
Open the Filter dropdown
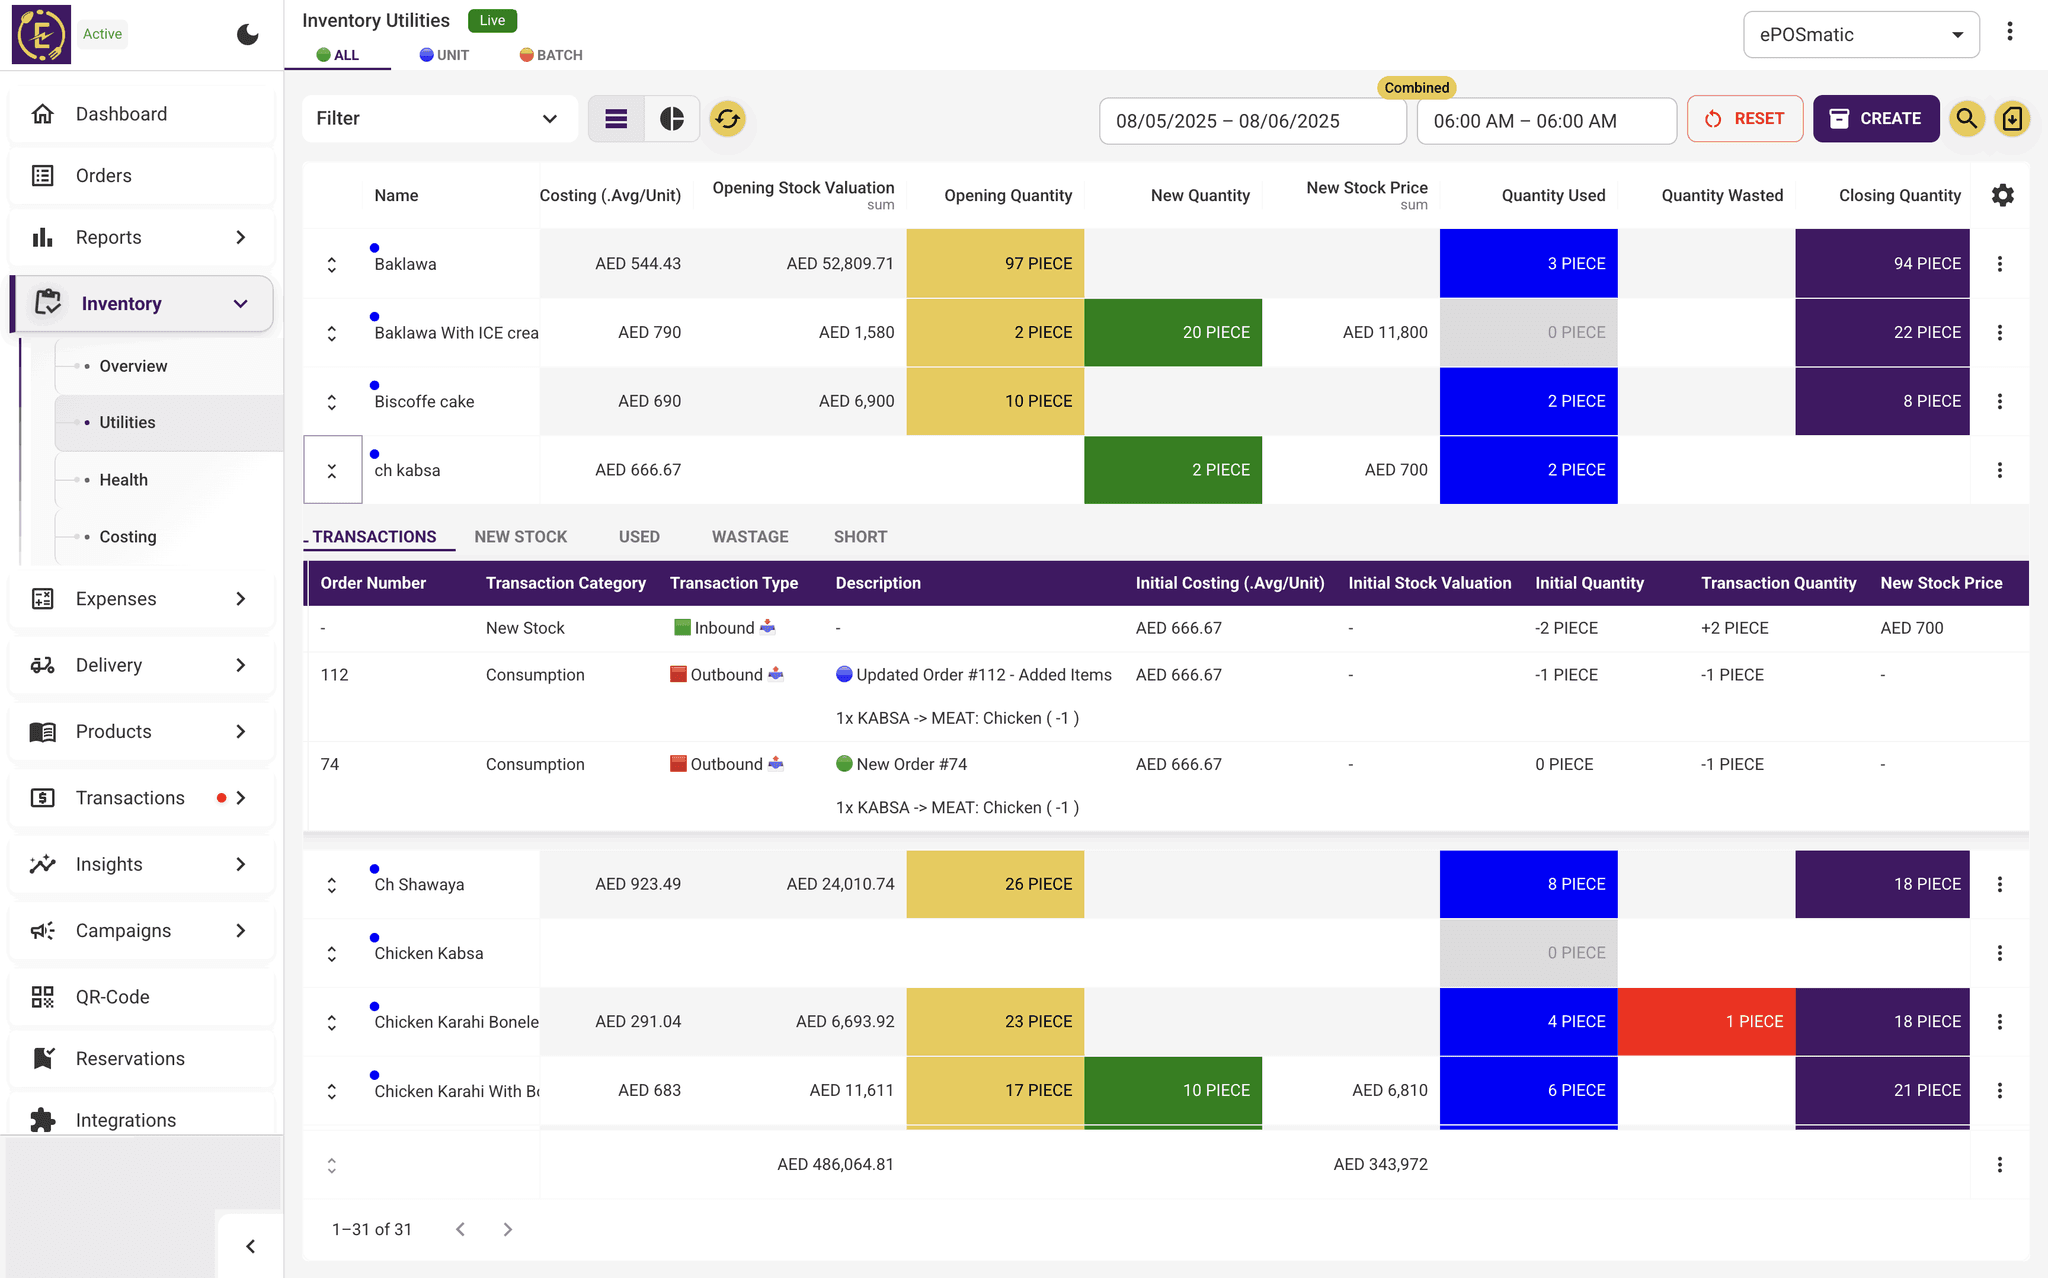coord(438,119)
